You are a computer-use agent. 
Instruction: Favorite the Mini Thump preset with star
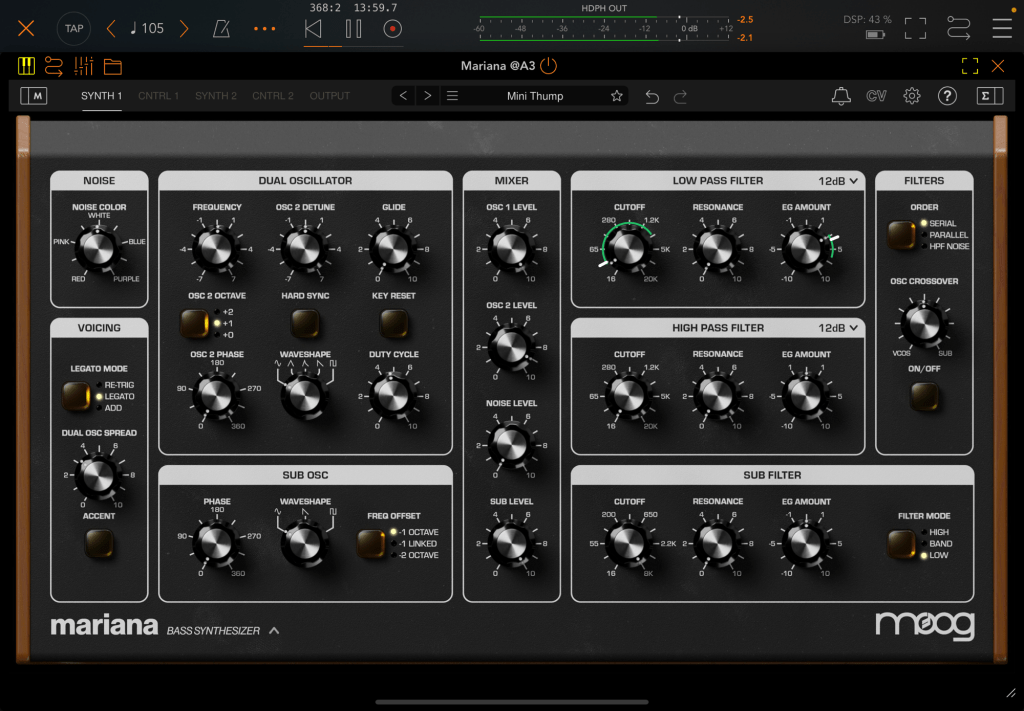pyautogui.click(x=617, y=96)
